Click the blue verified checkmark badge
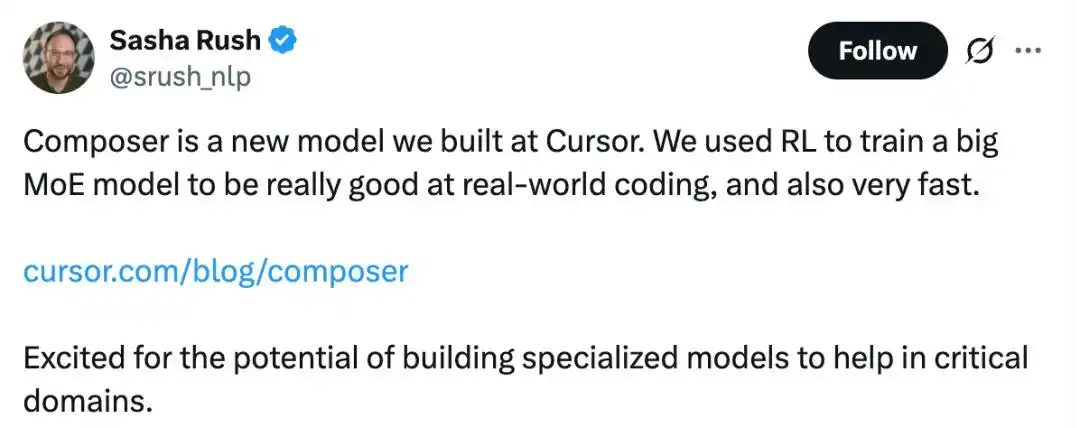 pyautogui.click(x=284, y=41)
